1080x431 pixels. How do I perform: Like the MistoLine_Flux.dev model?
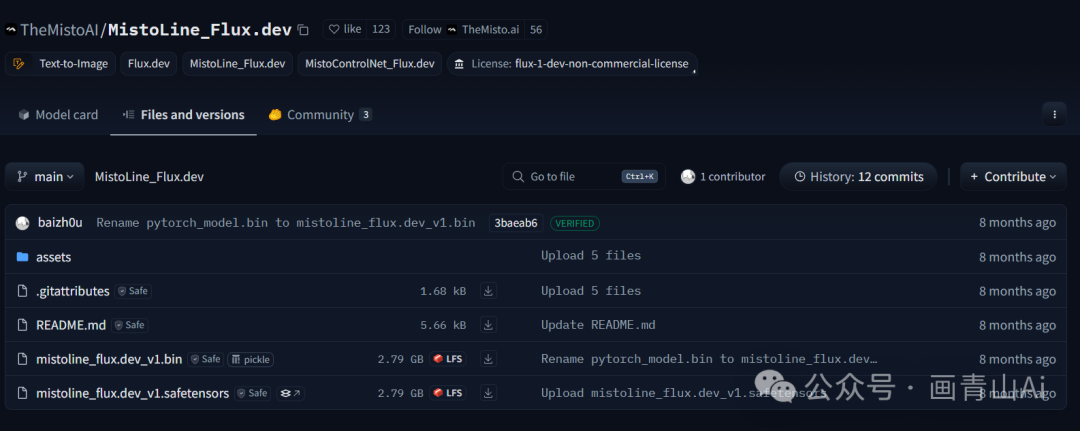click(345, 29)
